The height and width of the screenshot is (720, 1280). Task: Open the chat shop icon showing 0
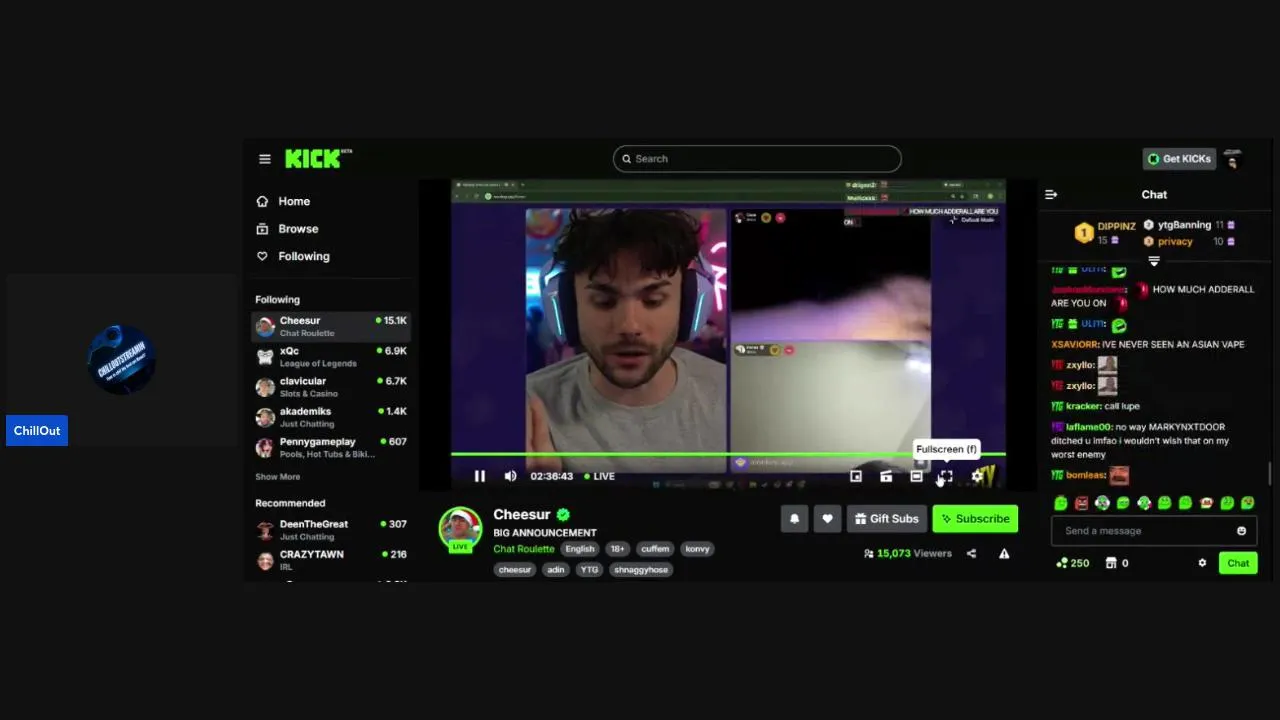pyautogui.click(x=1110, y=563)
